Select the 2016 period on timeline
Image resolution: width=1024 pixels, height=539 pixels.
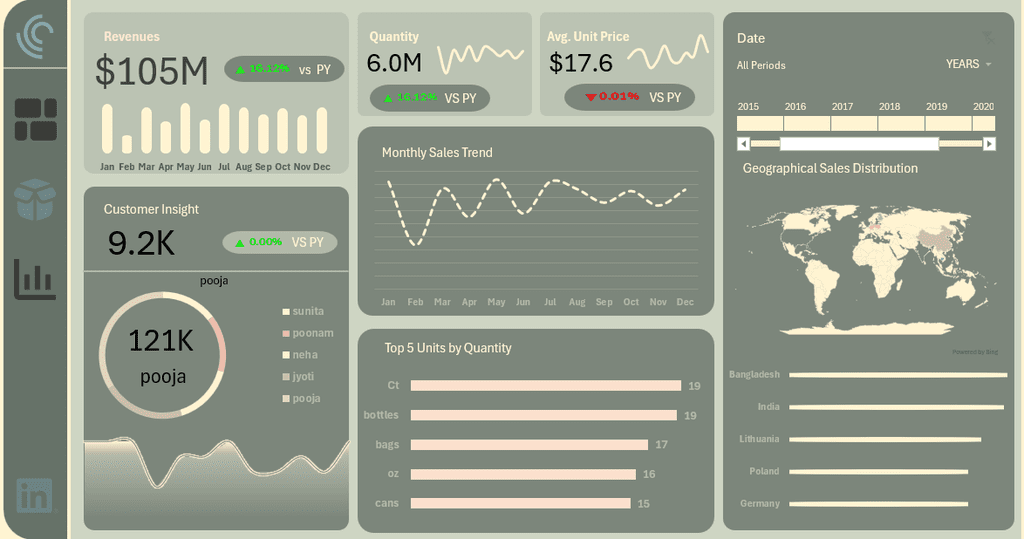click(807, 123)
